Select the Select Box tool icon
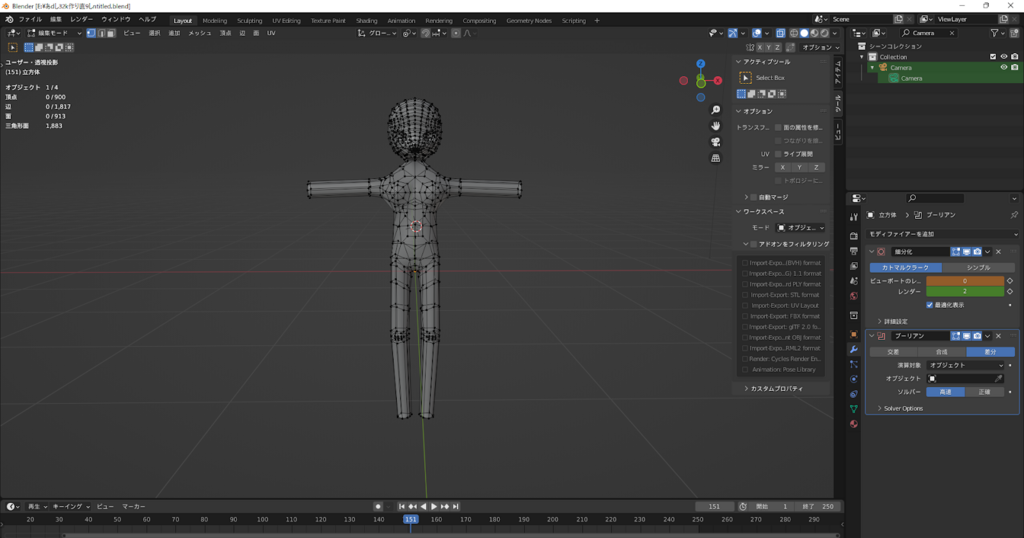1024x538 pixels. point(745,77)
